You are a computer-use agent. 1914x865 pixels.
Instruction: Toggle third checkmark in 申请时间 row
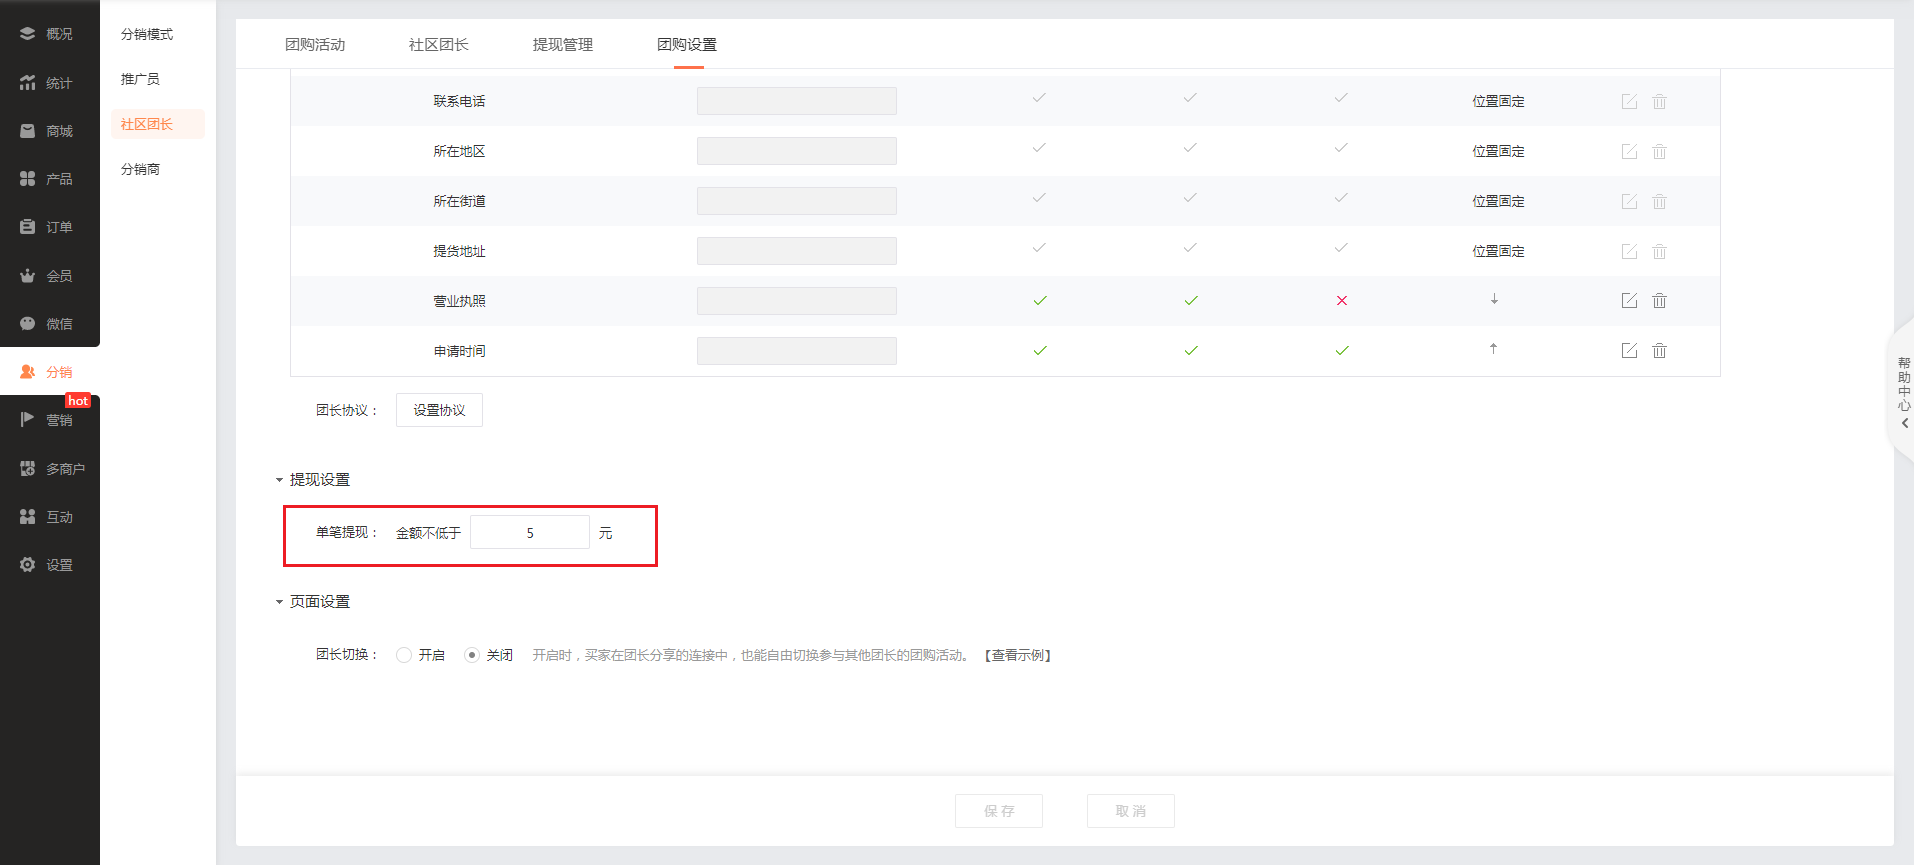pos(1342,350)
